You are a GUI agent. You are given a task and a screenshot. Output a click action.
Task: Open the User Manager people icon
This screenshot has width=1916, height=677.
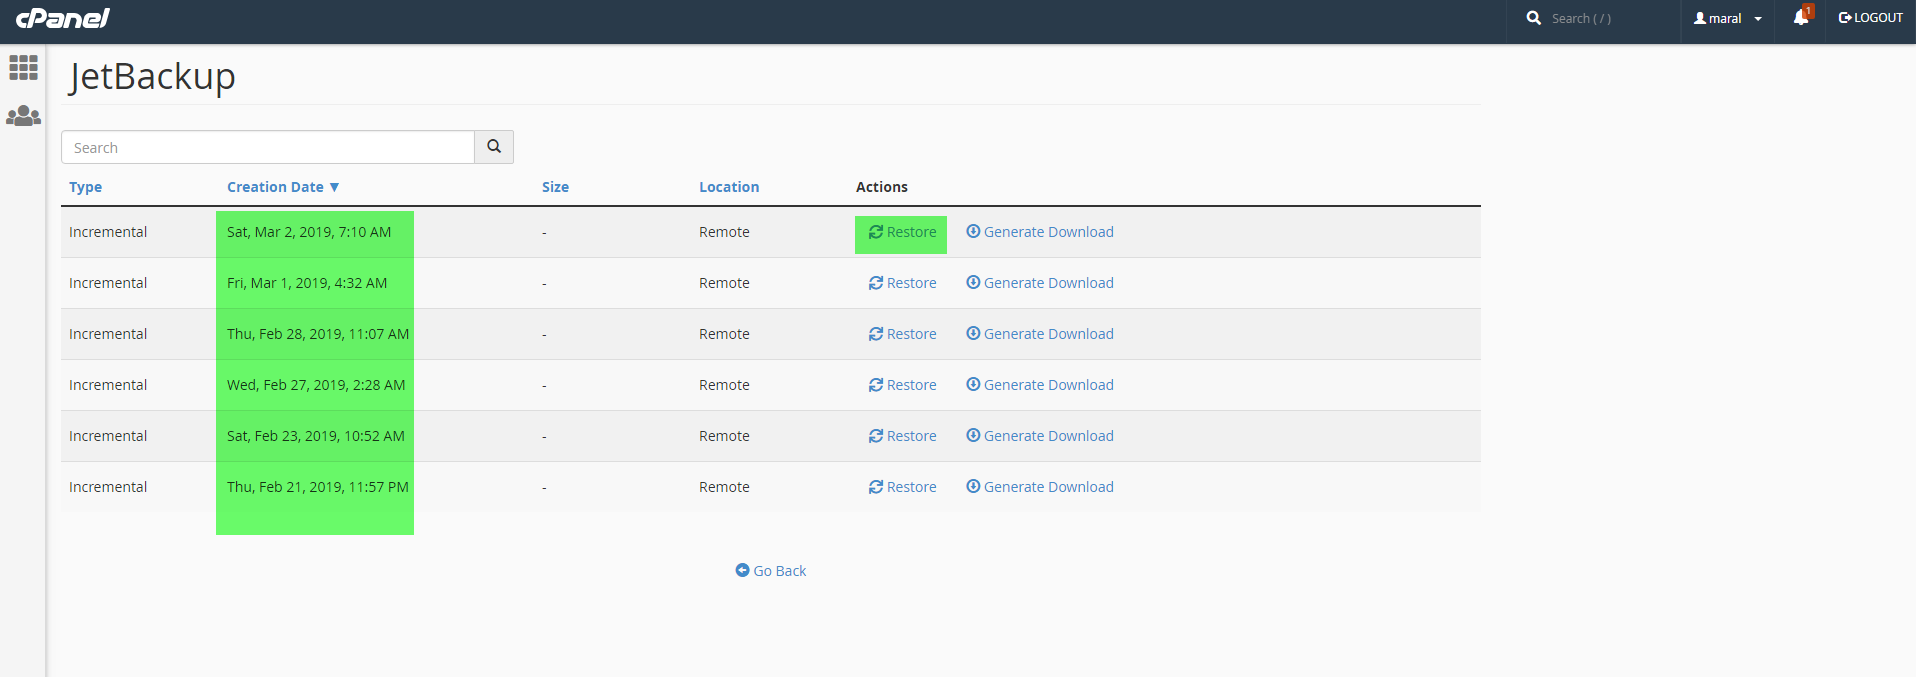23,116
